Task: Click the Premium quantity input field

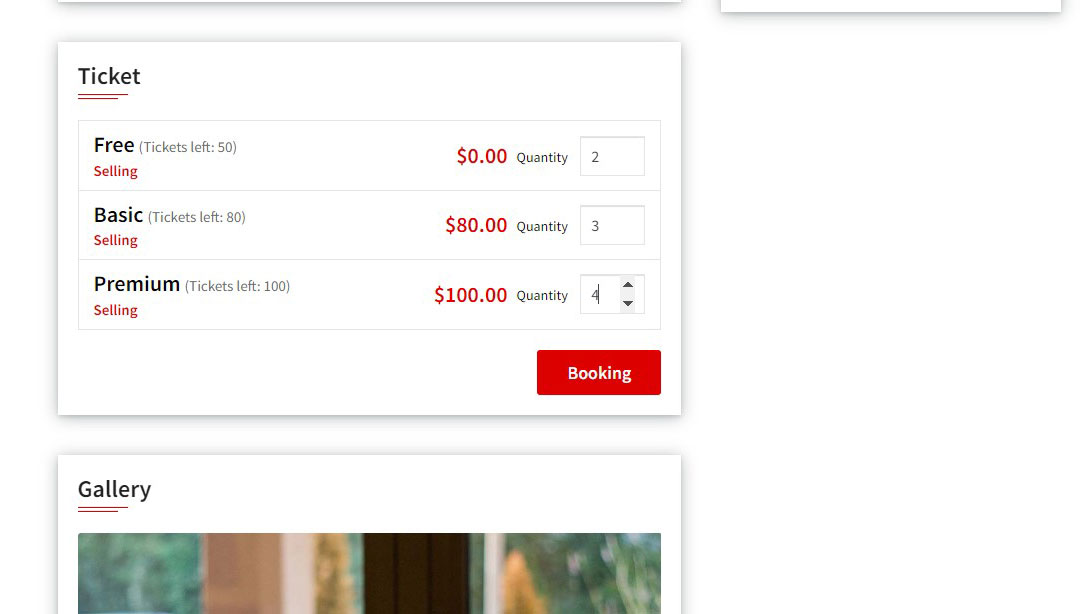Action: [605, 294]
